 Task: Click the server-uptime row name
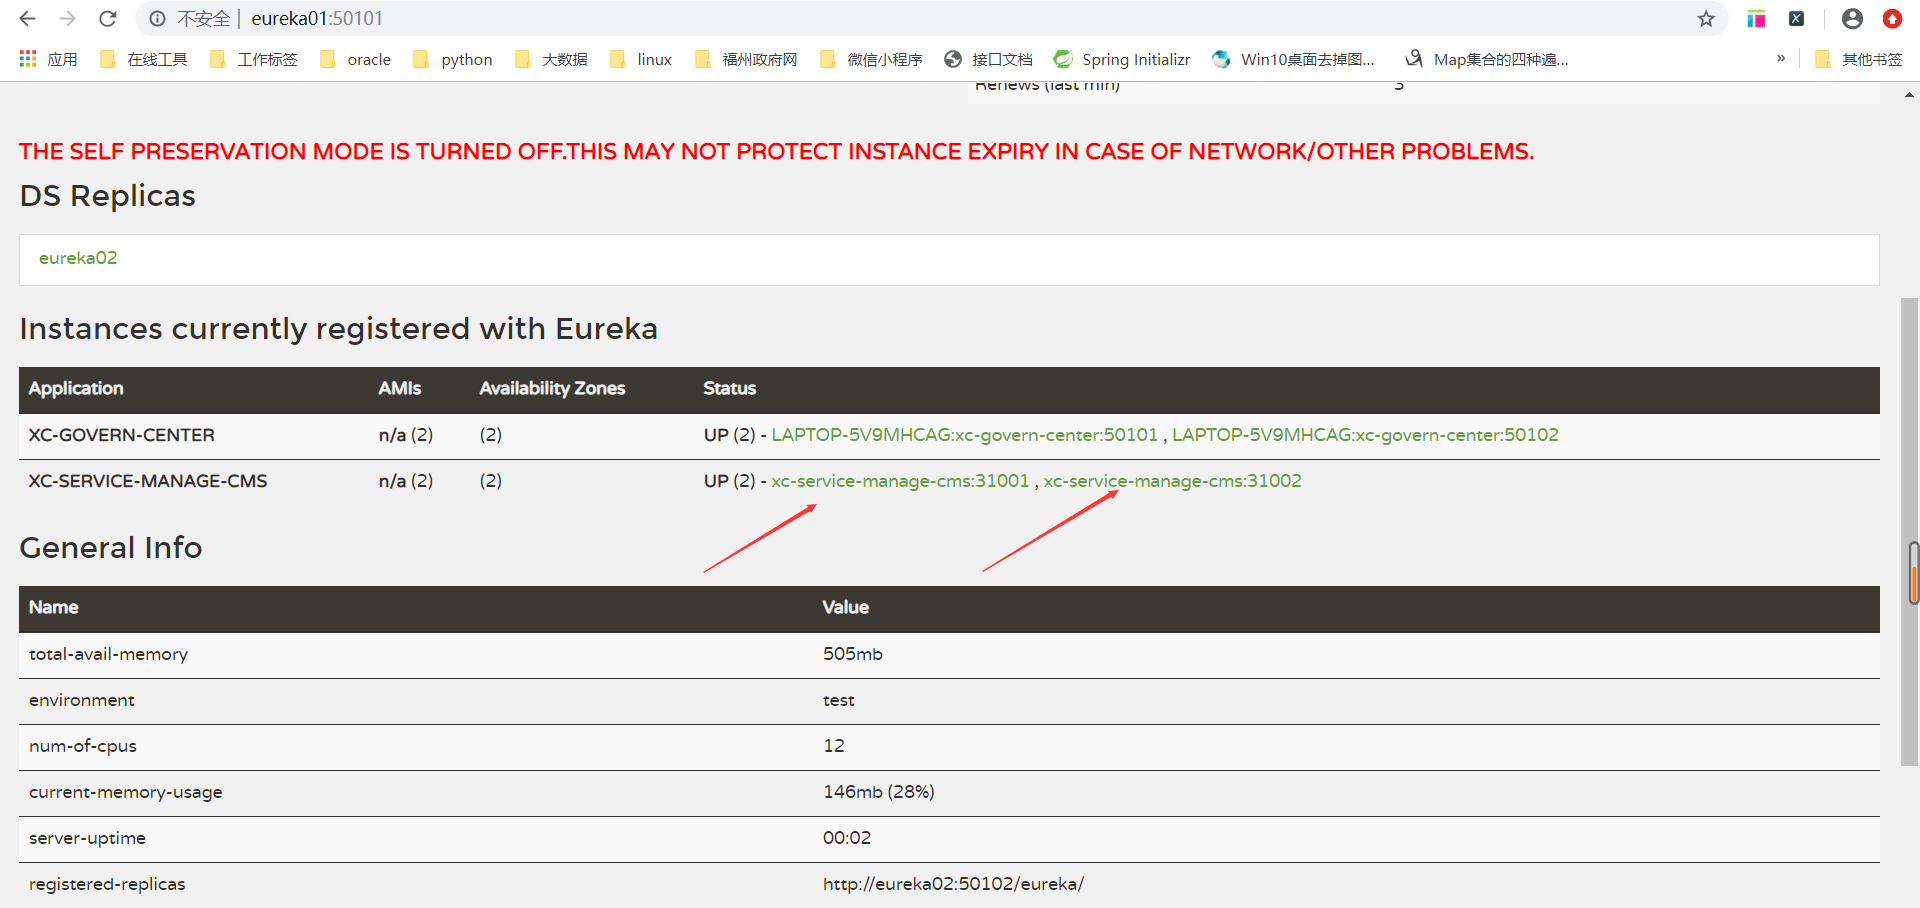(x=87, y=838)
